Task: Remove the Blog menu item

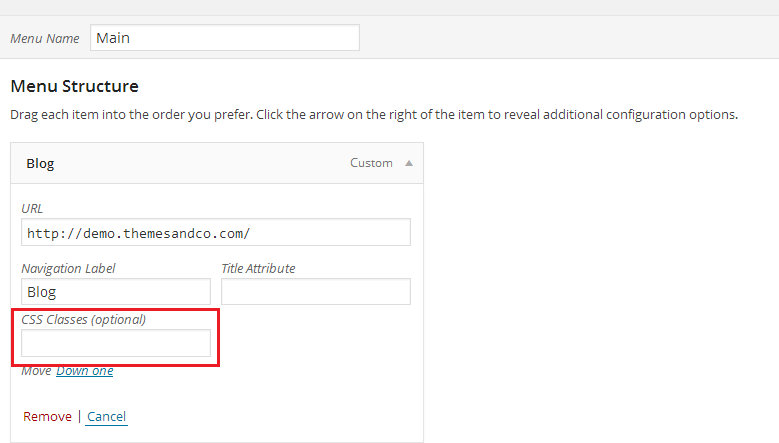Action: pyautogui.click(x=47, y=416)
